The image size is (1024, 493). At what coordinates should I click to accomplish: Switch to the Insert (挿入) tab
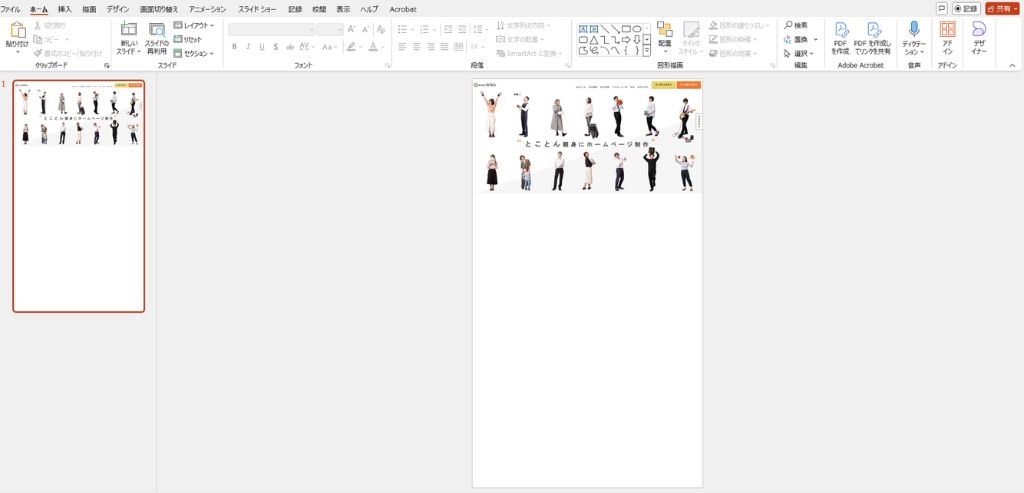64,9
